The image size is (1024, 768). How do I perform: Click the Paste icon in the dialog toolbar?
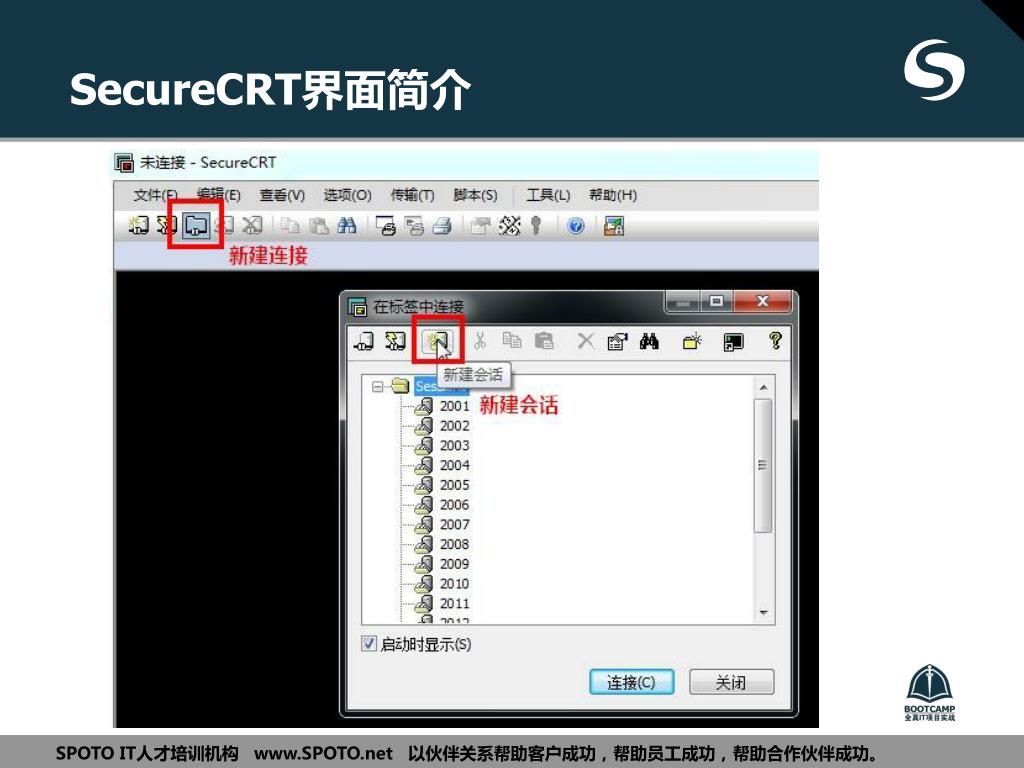coord(544,341)
